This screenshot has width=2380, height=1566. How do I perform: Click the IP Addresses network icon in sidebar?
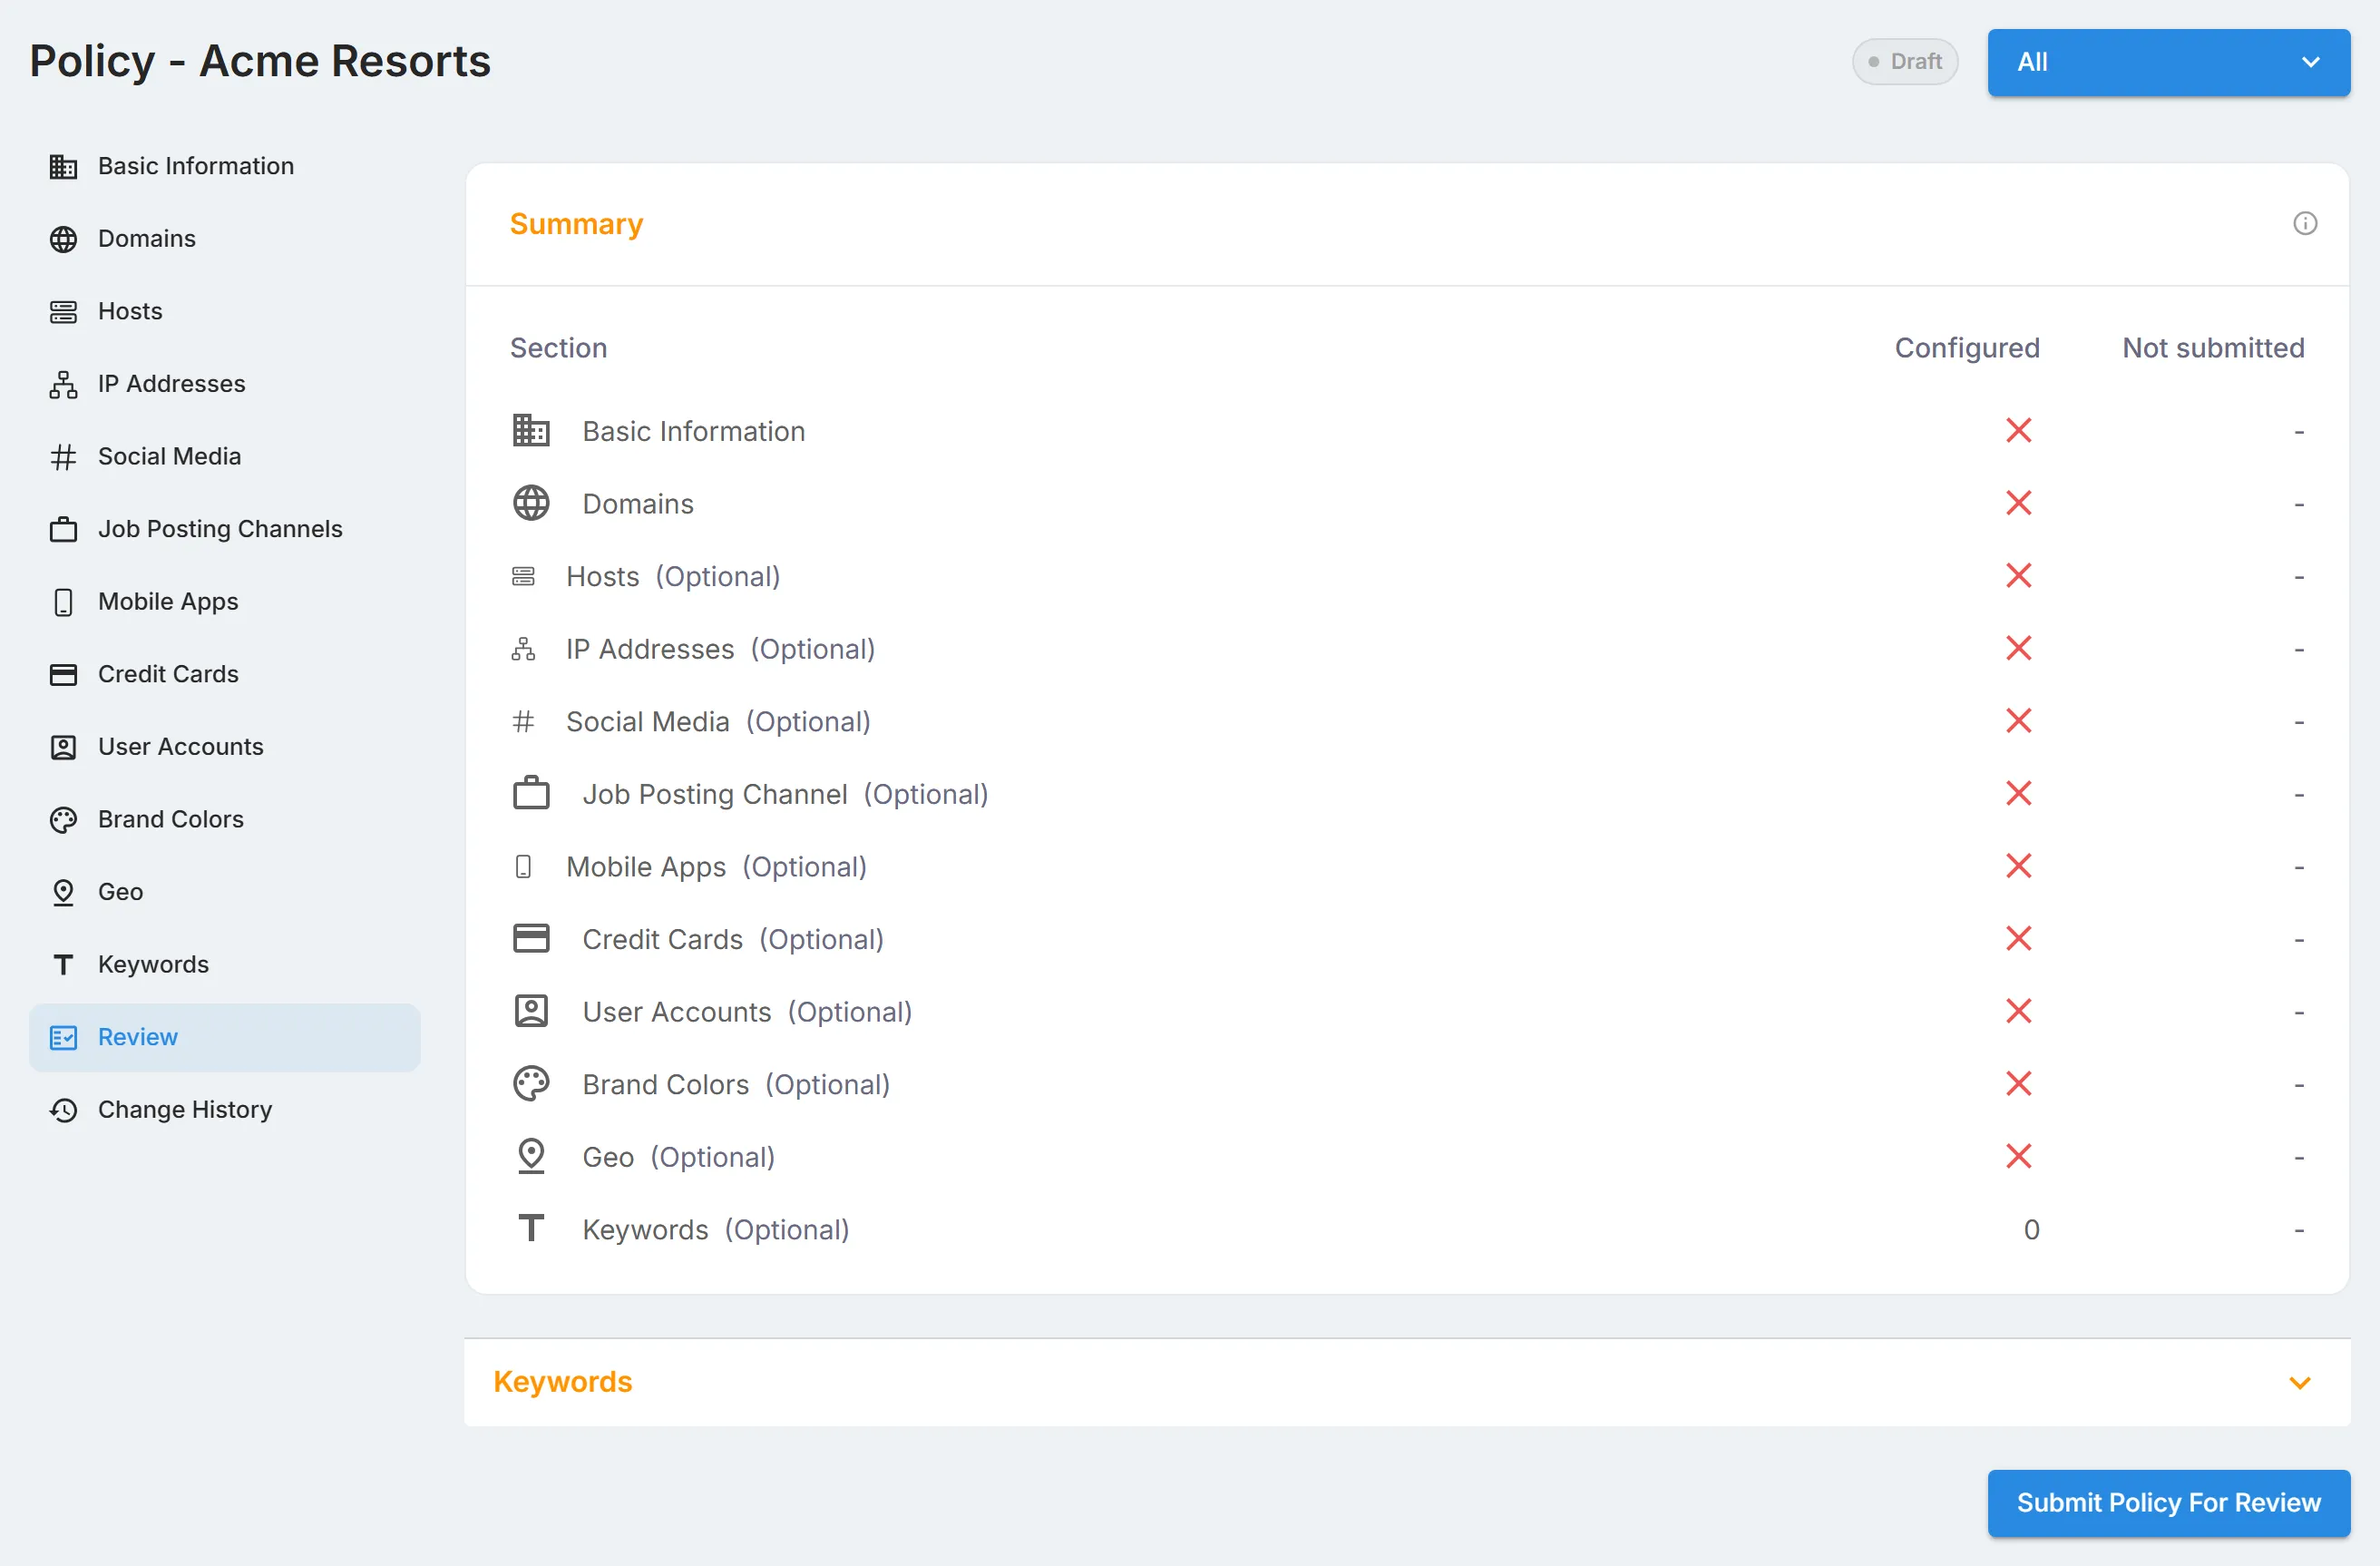click(x=63, y=384)
